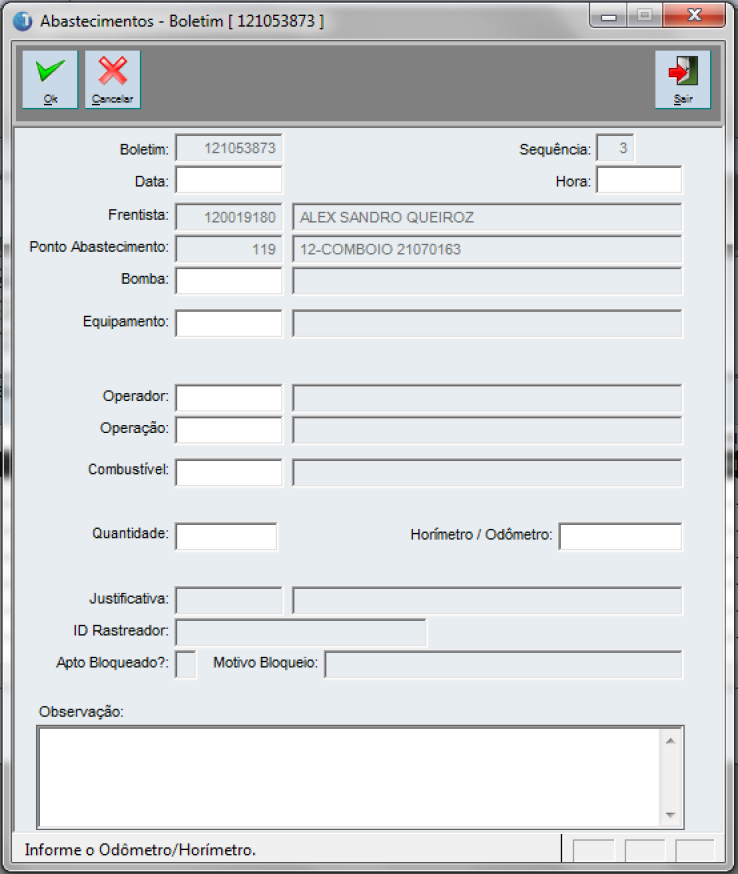This screenshot has width=738, height=874.
Task: Click the app icon in the title bar
Action: [23, 21]
